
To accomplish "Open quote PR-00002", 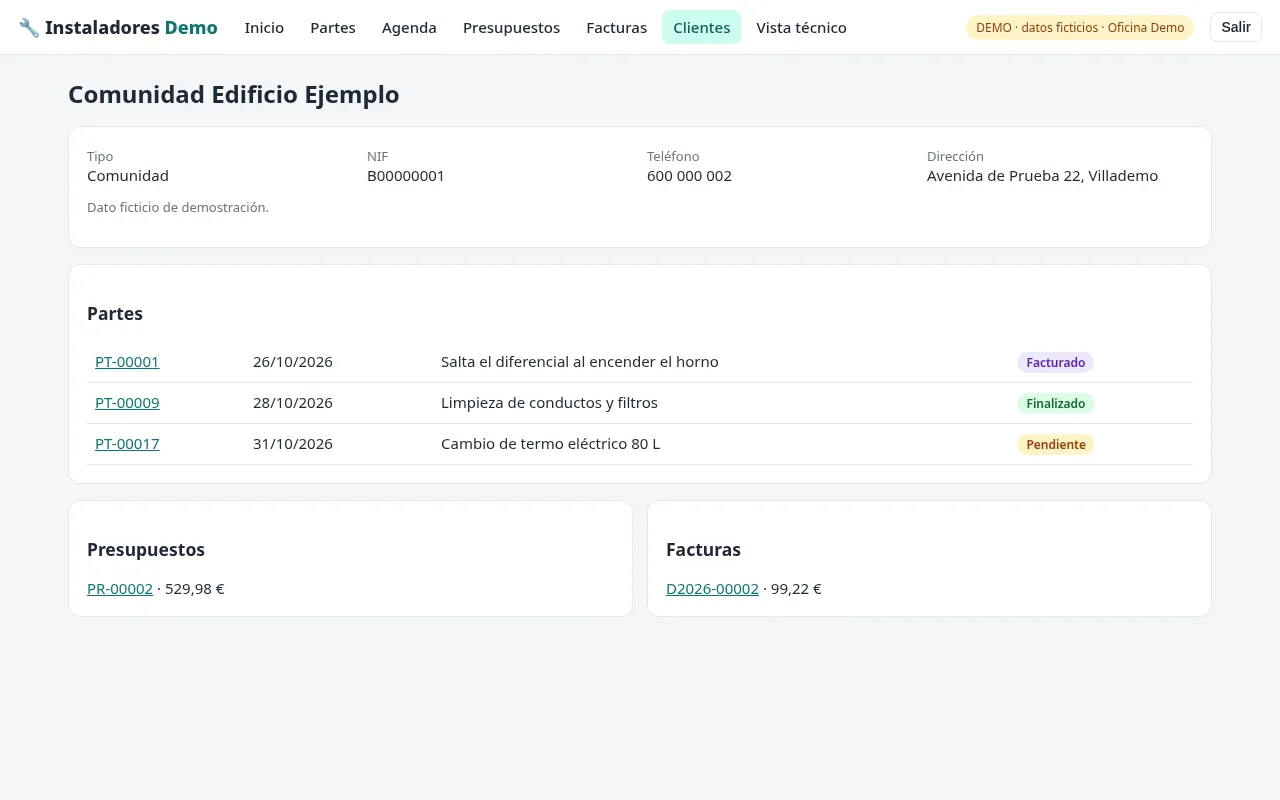I will 120,589.
